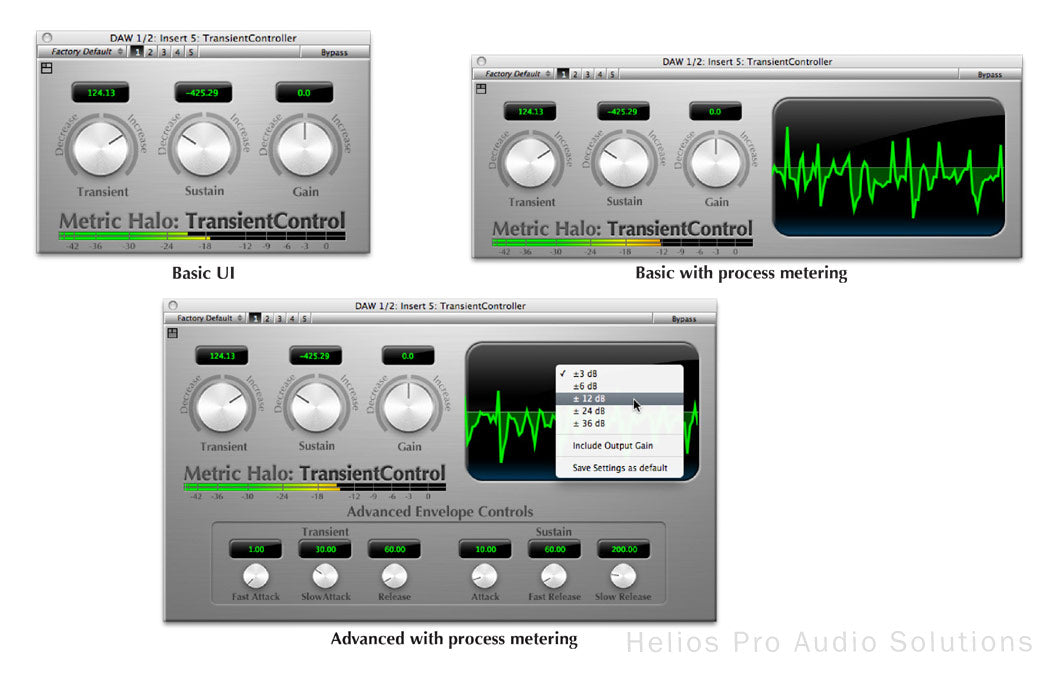Click the Fast Release knob under Sustain

(553, 576)
